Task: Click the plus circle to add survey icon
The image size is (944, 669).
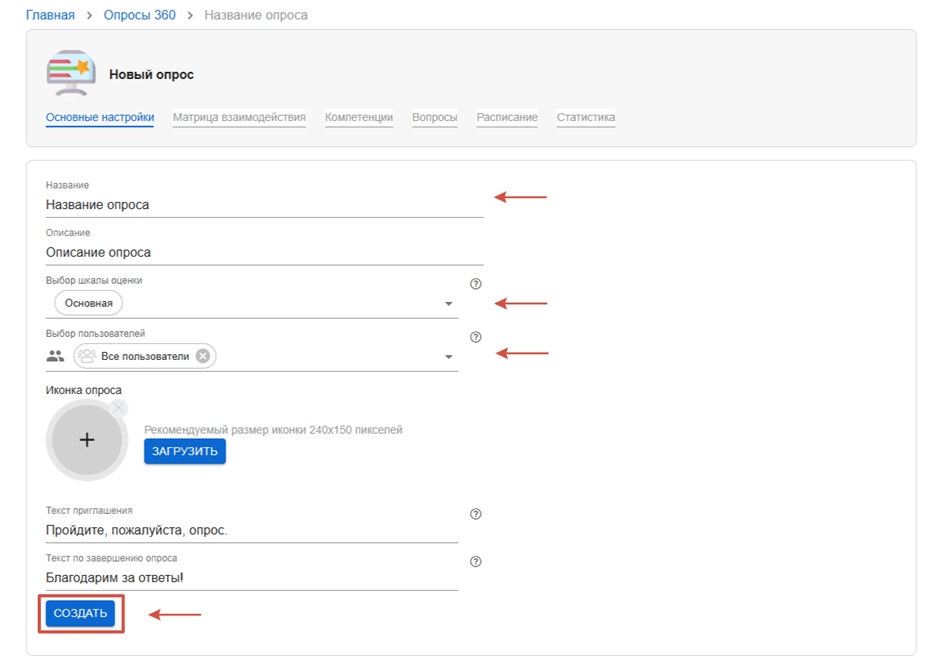Action: click(87, 440)
